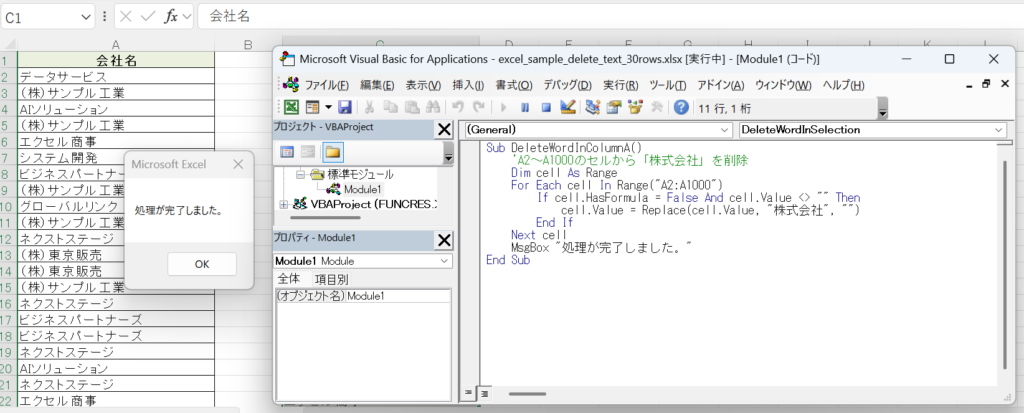Open the ファイル(F) menu
The image size is (1024, 413).
pos(327,86)
